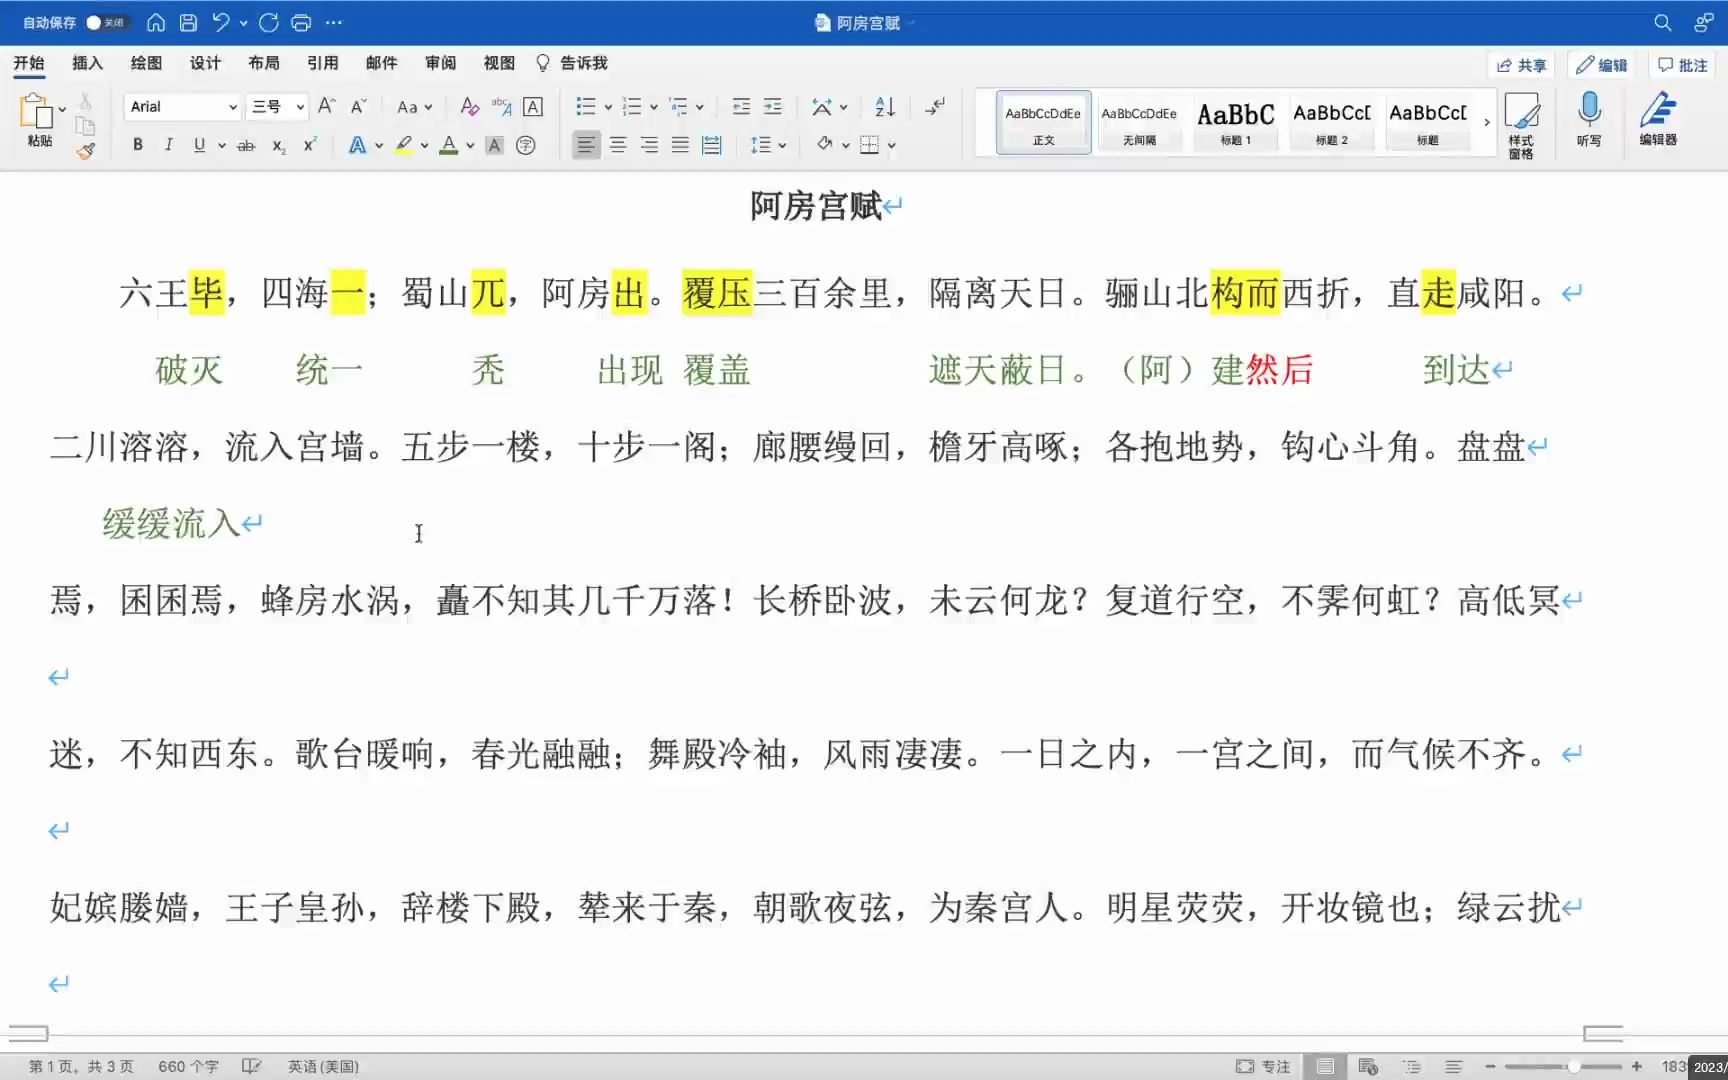Apply red font color
Image resolution: width=1728 pixels, height=1080 pixels.
449,145
